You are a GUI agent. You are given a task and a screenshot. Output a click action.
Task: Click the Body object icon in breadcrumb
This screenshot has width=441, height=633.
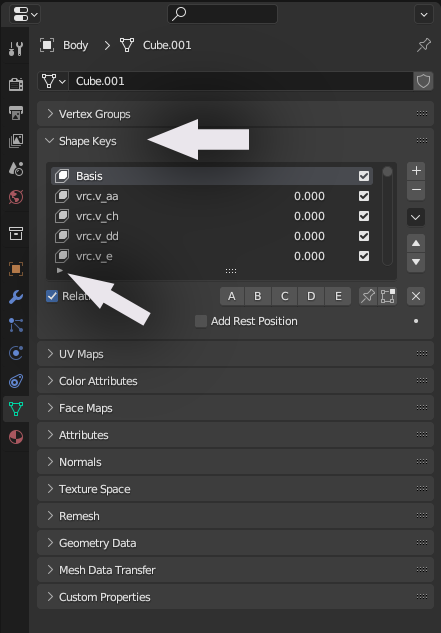[x=47, y=45]
